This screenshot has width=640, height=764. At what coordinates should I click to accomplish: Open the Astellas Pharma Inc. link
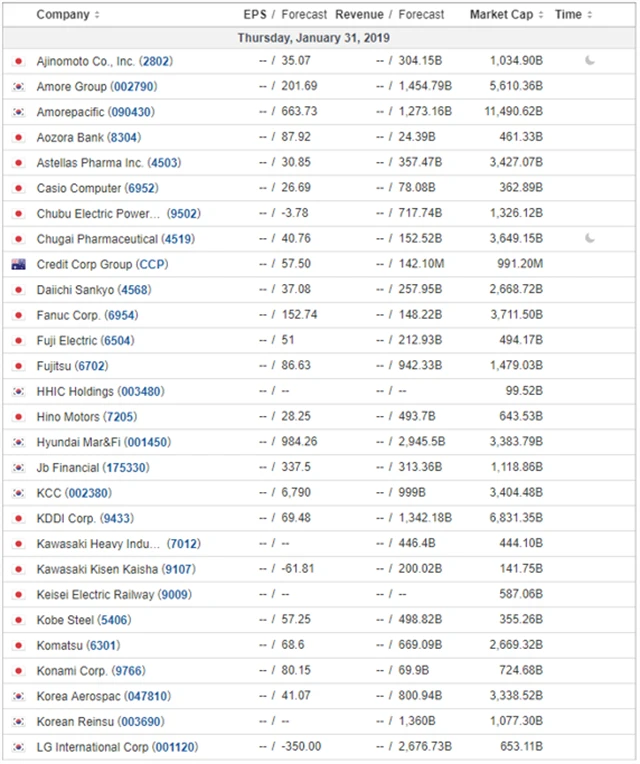89,162
